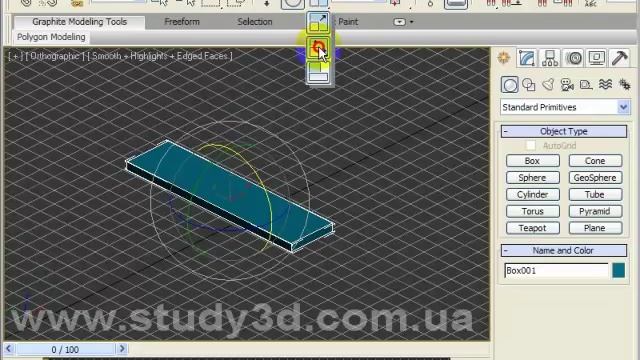
Task: Open the Polygon Modeling panel
Action: click(x=51, y=37)
